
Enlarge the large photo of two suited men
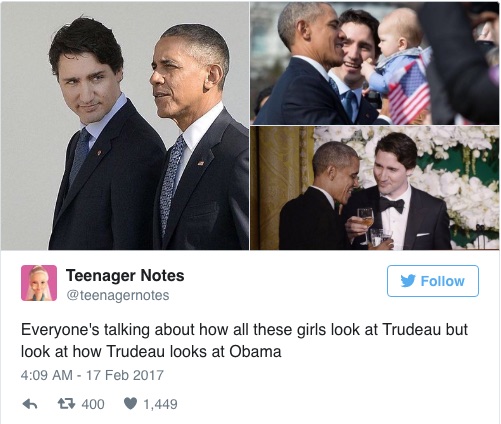125,126
